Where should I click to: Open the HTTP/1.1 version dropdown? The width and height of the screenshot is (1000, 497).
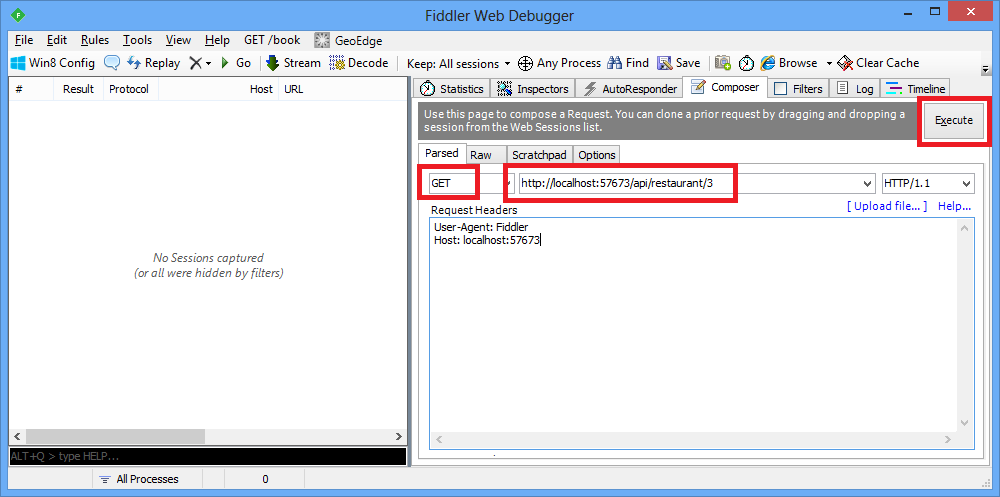(928, 183)
